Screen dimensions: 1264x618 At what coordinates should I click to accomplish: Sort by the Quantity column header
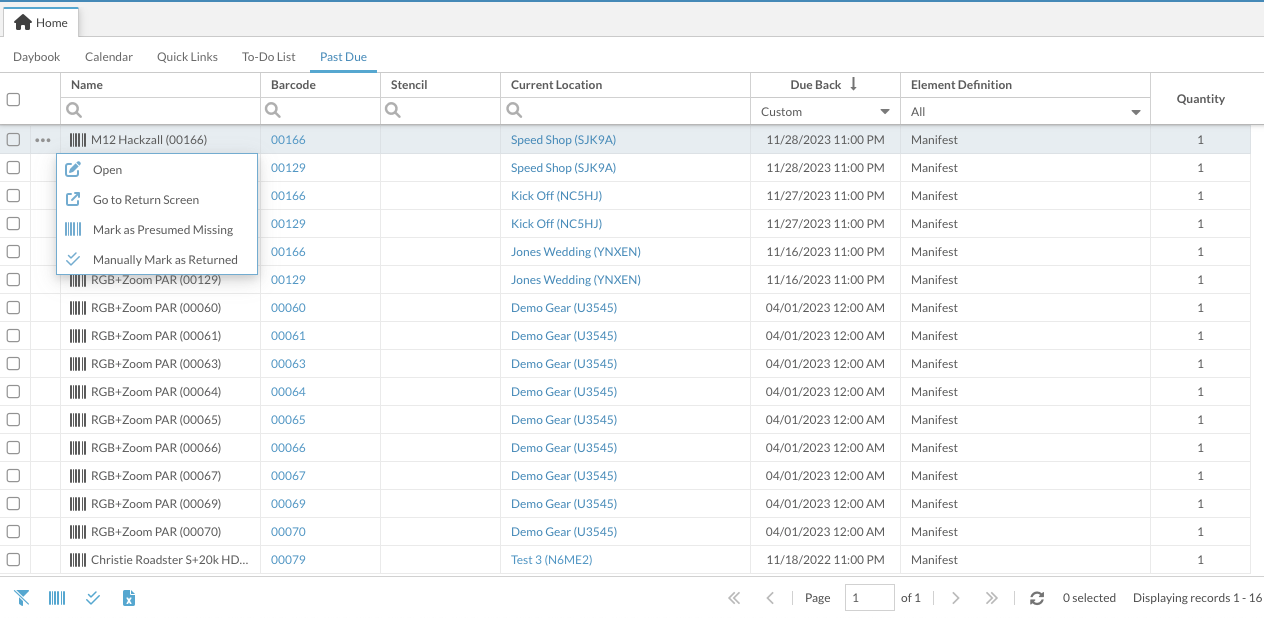(1200, 99)
